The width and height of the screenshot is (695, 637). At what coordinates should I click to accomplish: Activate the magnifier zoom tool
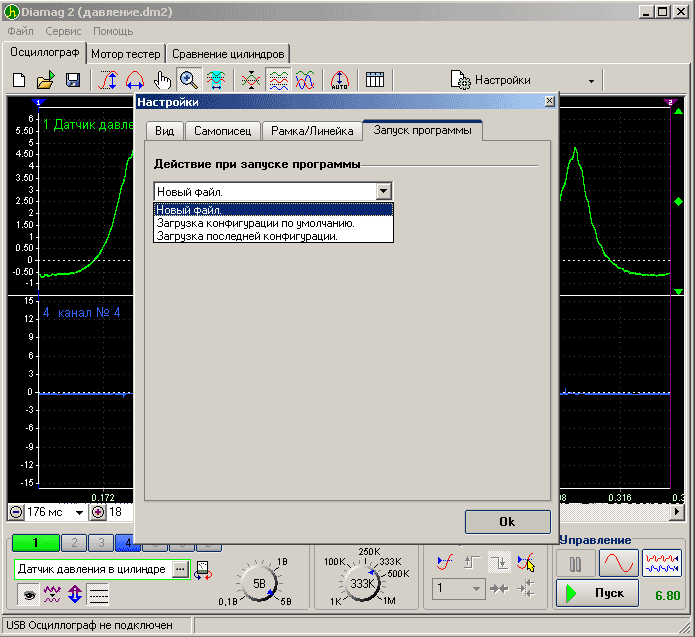pos(189,80)
